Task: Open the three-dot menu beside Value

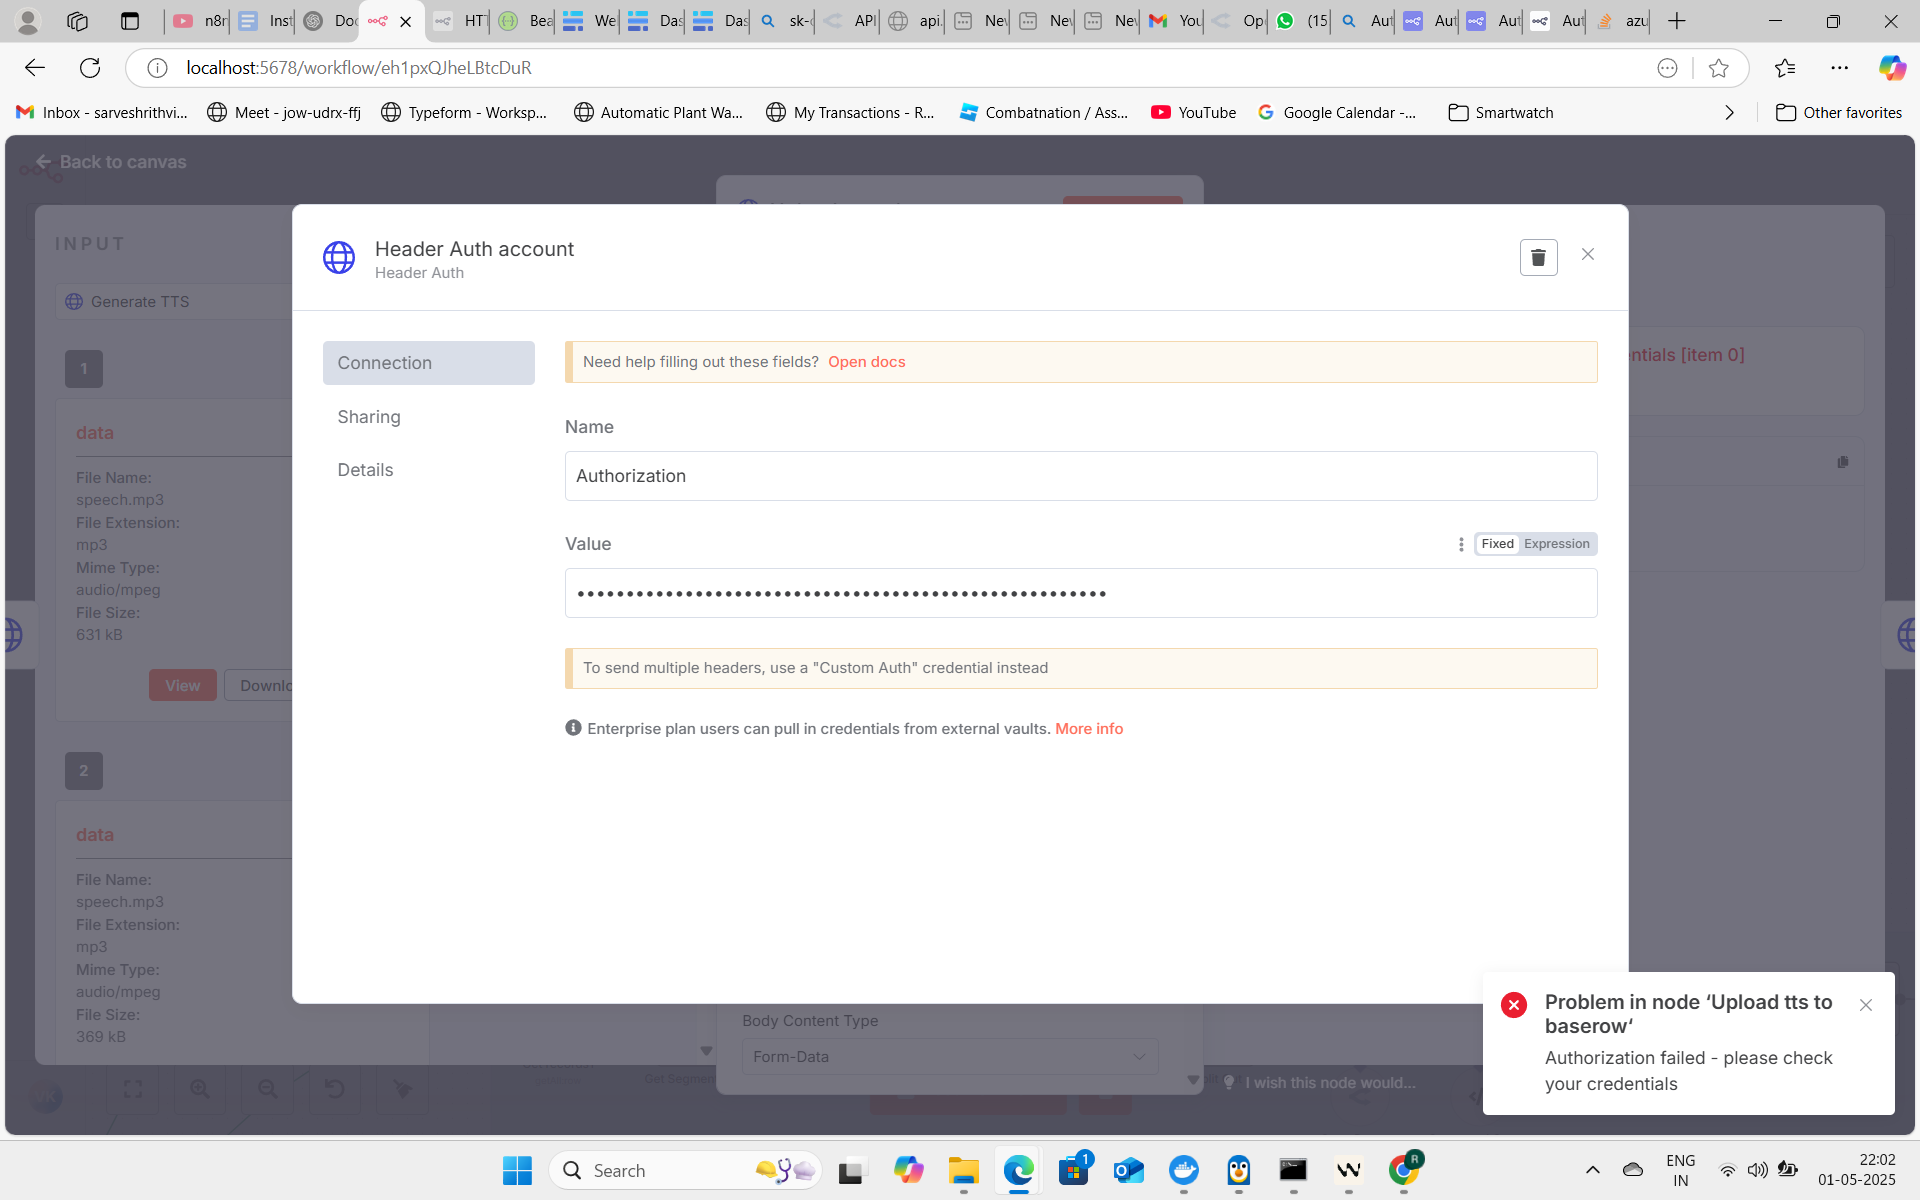Action: click(x=1461, y=543)
